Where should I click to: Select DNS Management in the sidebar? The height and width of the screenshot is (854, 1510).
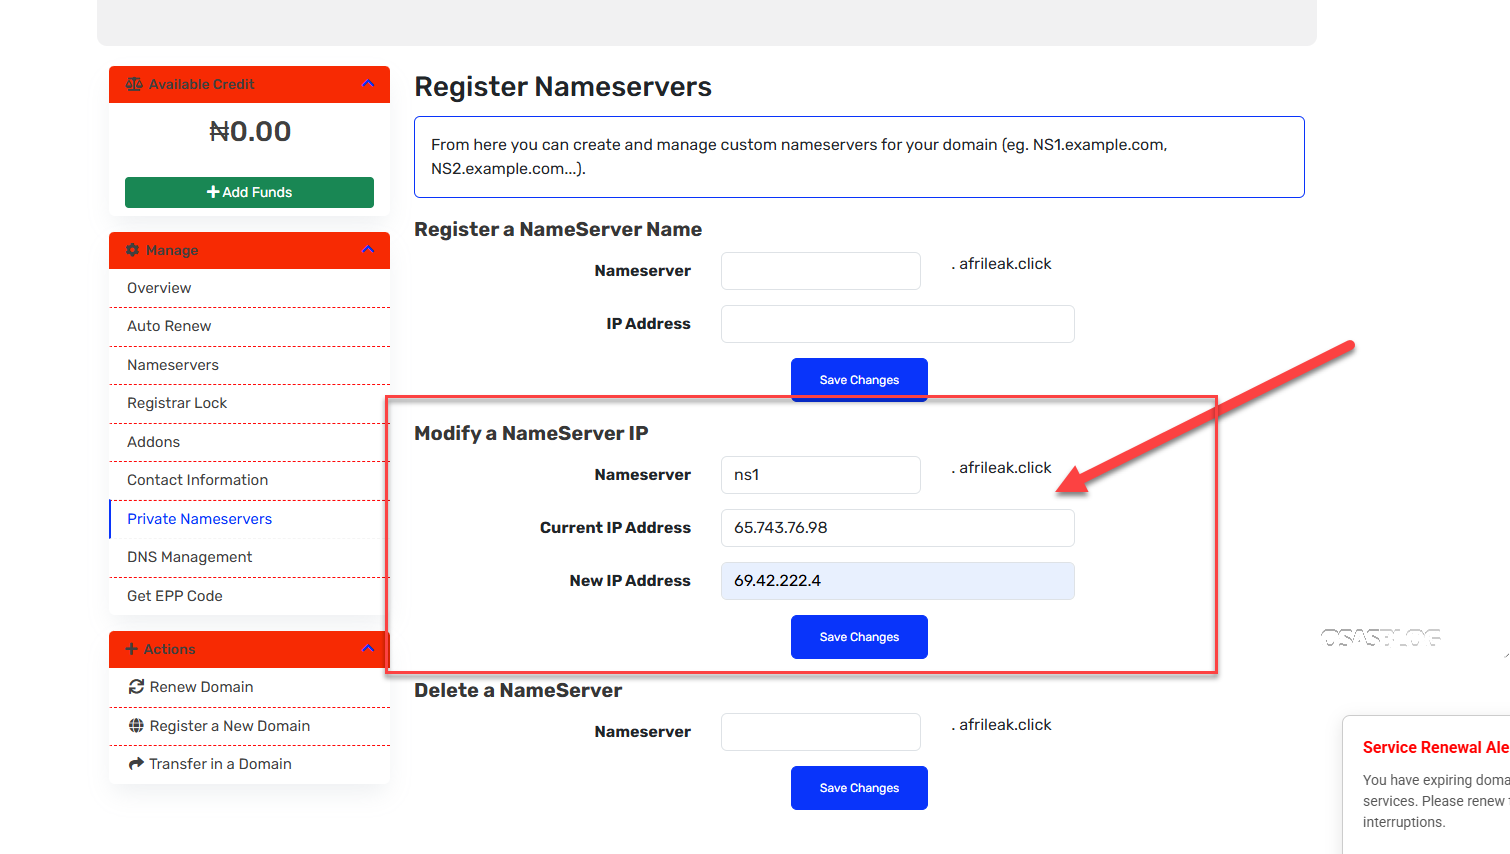tap(189, 557)
